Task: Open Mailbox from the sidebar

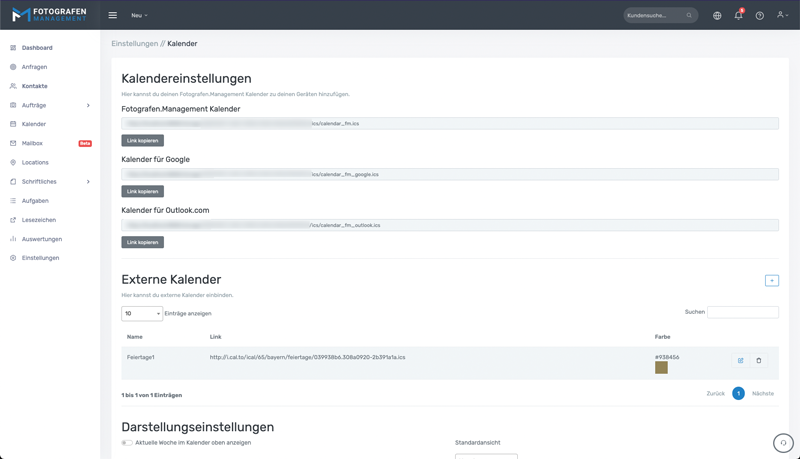Action: 32,143
